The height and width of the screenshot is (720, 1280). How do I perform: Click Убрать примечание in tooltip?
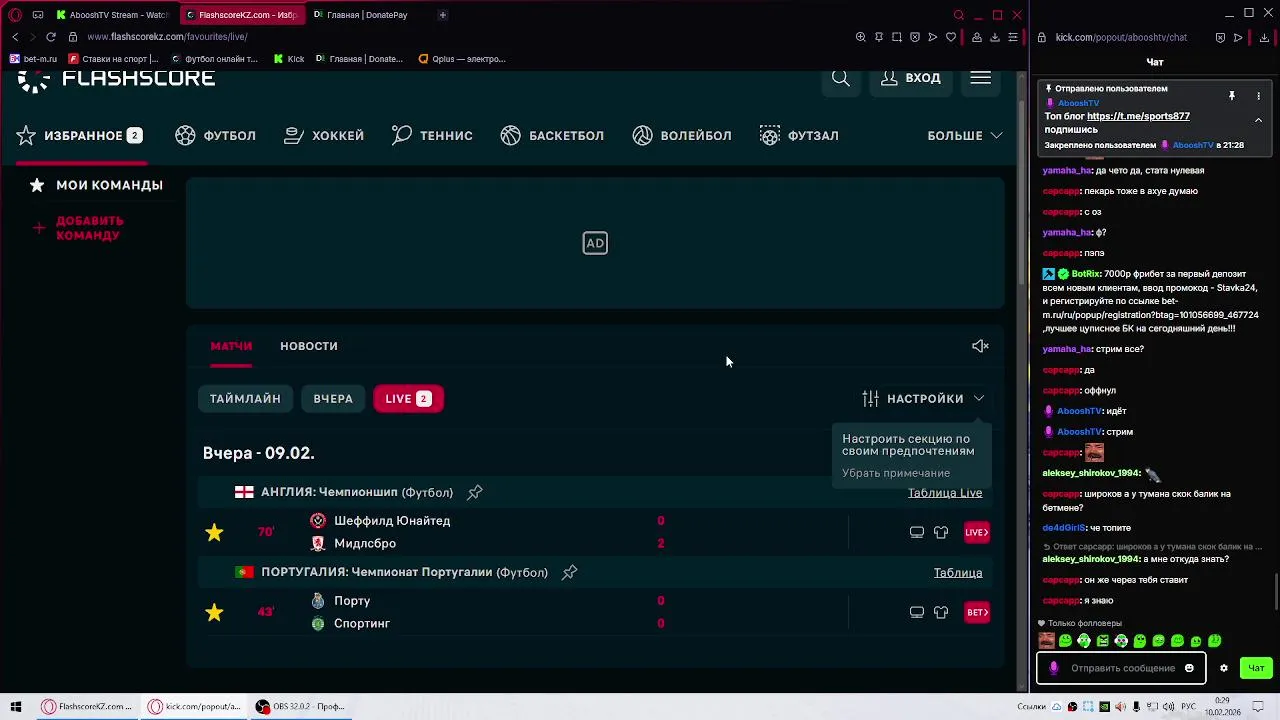tap(896, 473)
